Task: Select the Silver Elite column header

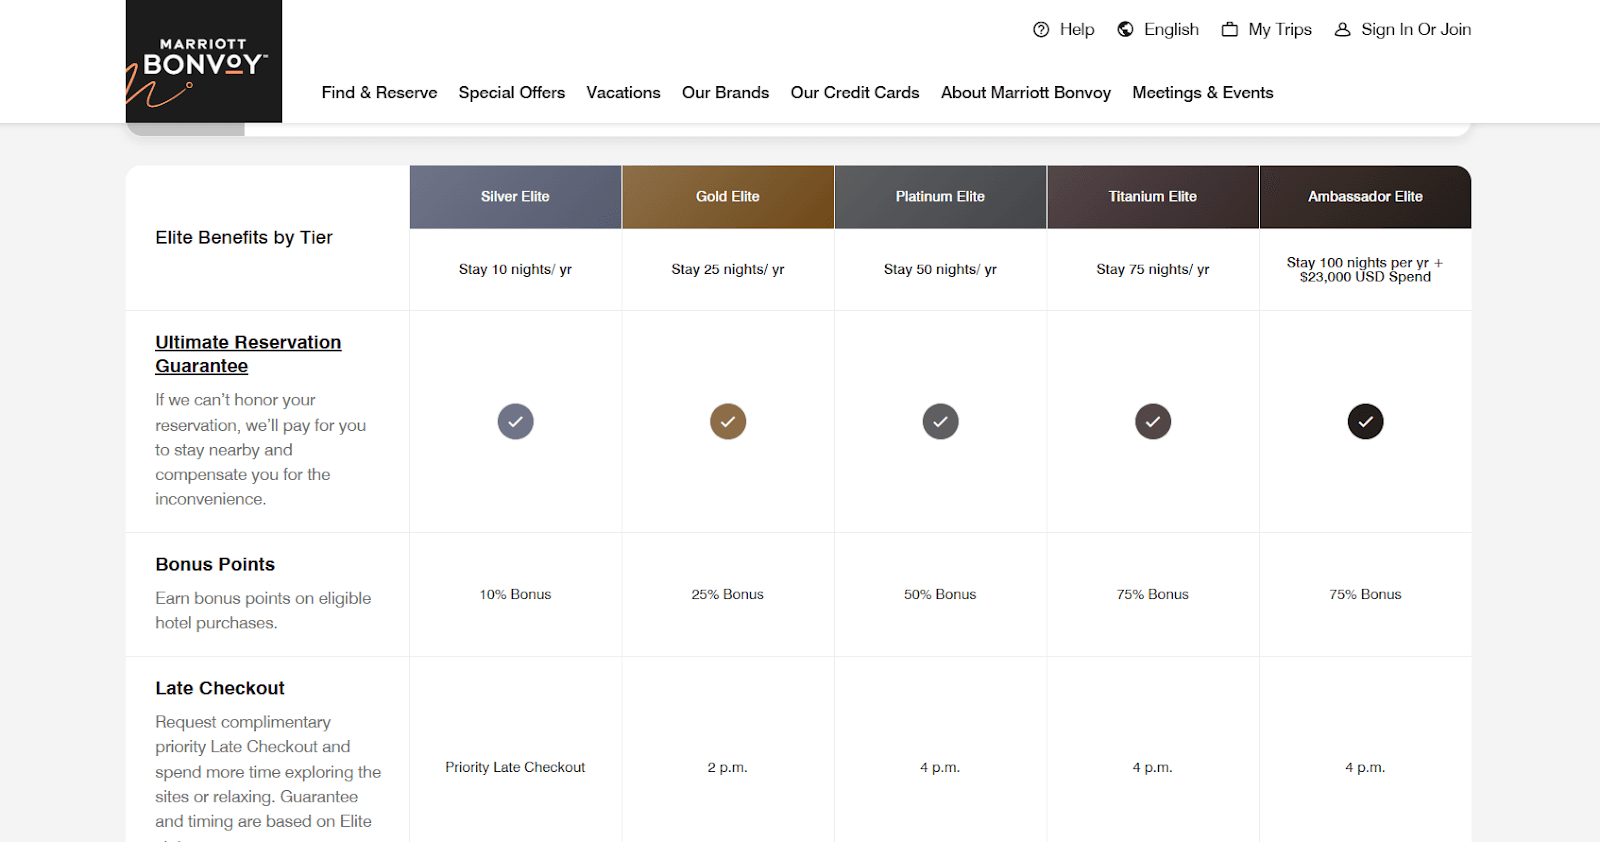Action: pyautogui.click(x=516, y=197)
